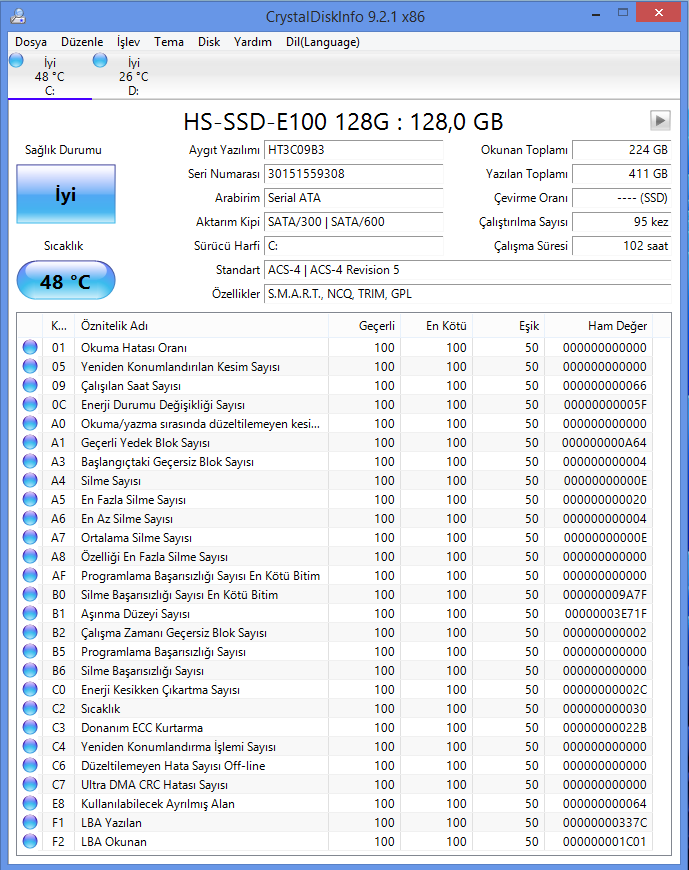
Task: Open the Tema menu
Action: tap(169, 42)
